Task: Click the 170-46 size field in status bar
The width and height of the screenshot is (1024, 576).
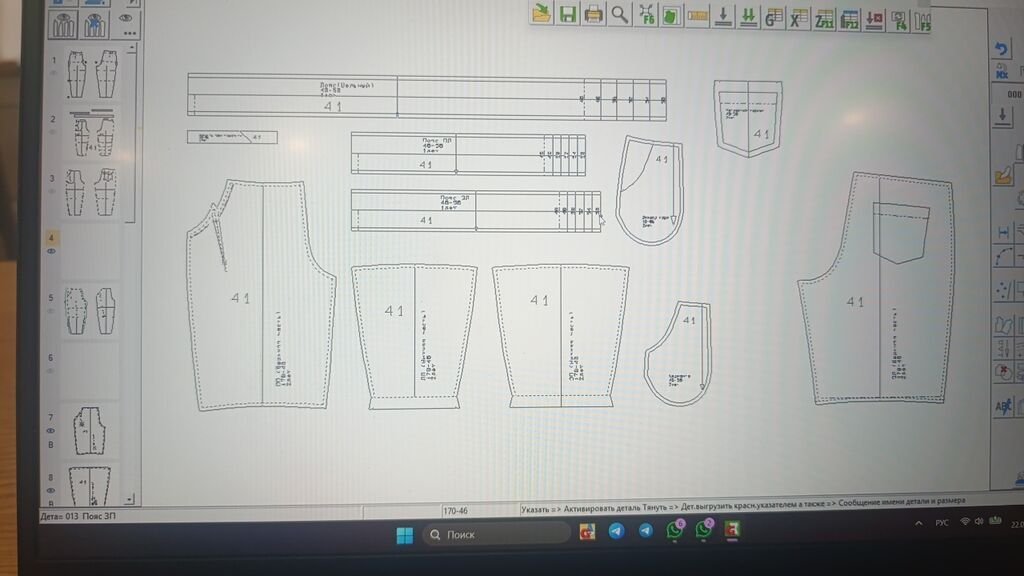Action: pyautogui.click(x=480, y=511)
